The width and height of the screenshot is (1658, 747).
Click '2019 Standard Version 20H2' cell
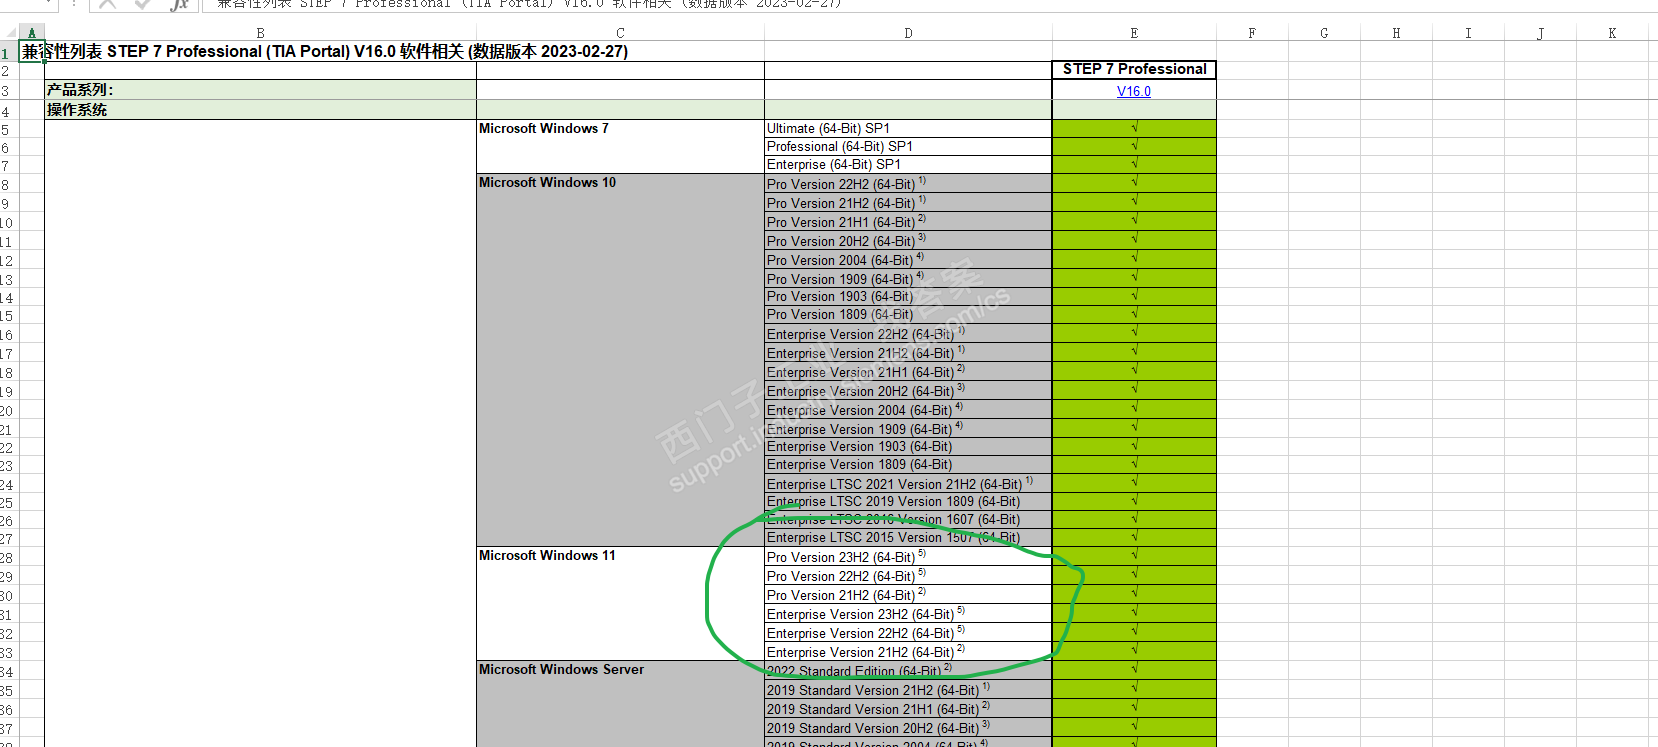908,728
